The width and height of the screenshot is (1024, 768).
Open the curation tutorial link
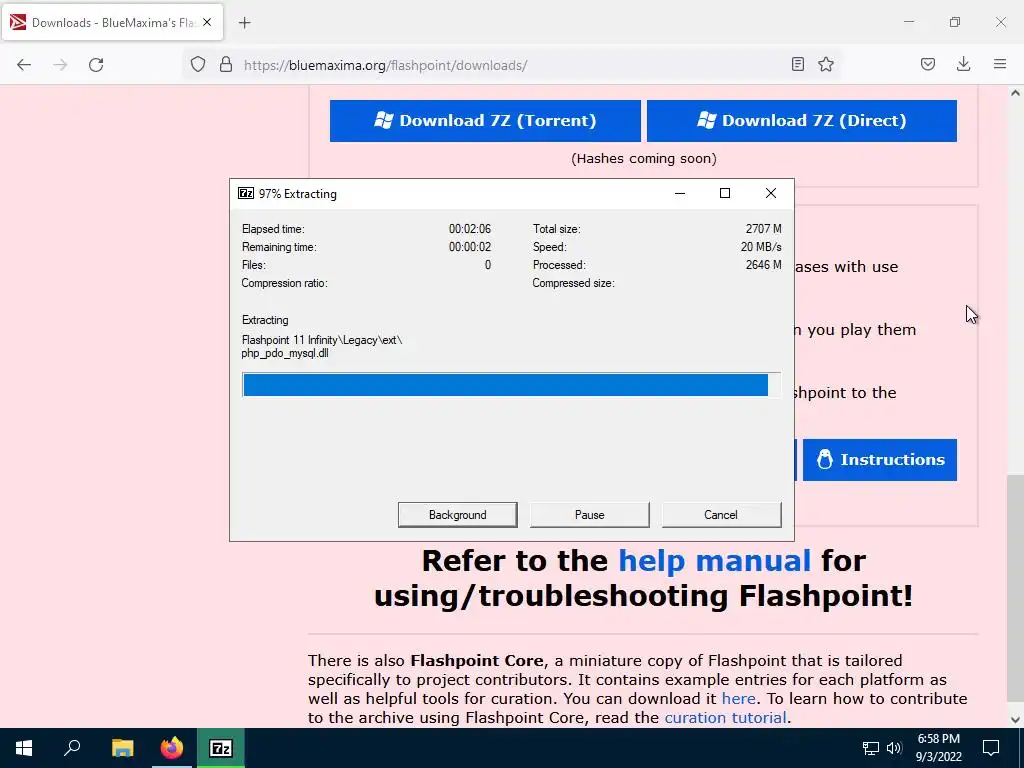tap(725, 717)
